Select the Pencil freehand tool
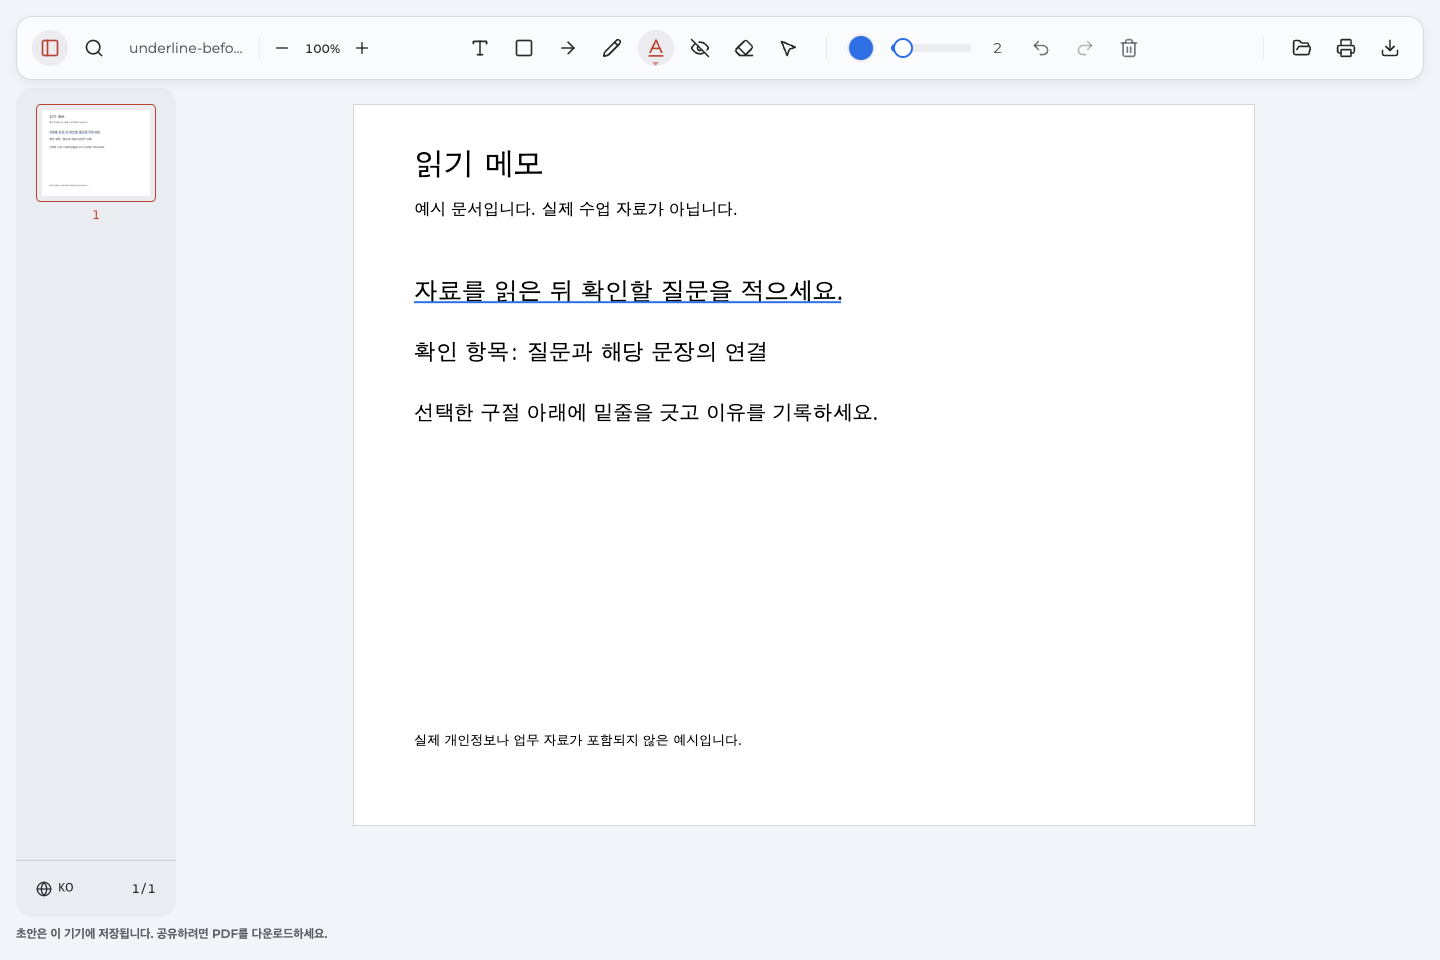This screenshot has height=960, width=1440. click(612, 48)
